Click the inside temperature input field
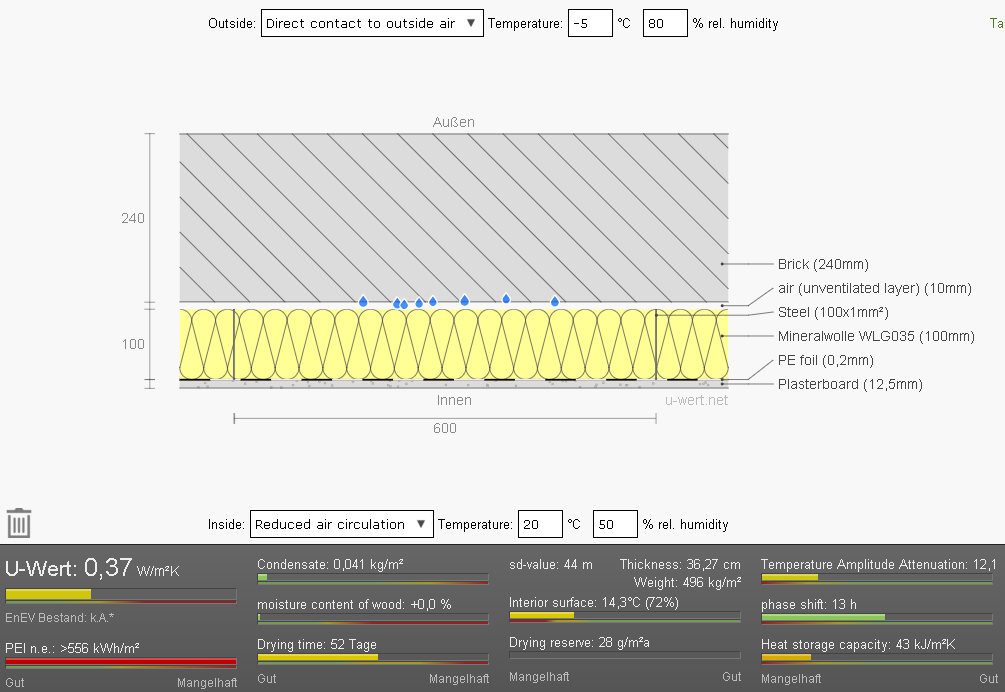 539,524
